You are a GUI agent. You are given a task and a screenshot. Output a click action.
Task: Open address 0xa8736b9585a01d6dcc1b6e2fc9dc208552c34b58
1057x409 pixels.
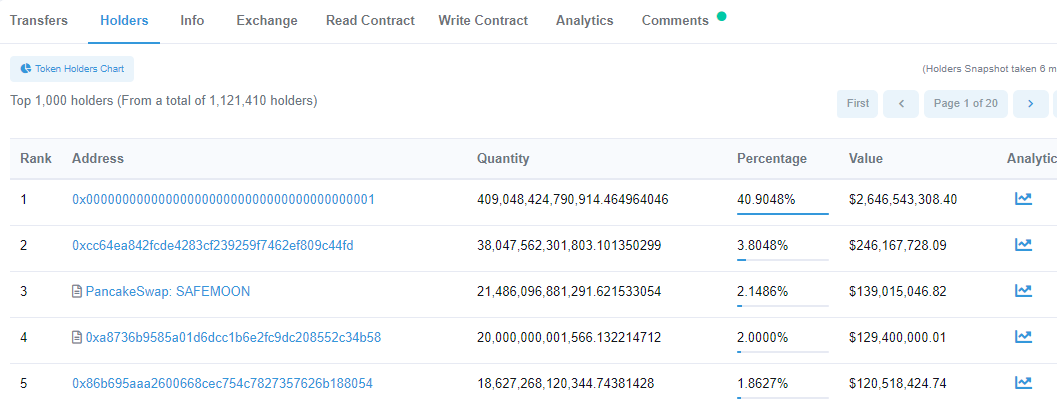[x=233, y=338]
